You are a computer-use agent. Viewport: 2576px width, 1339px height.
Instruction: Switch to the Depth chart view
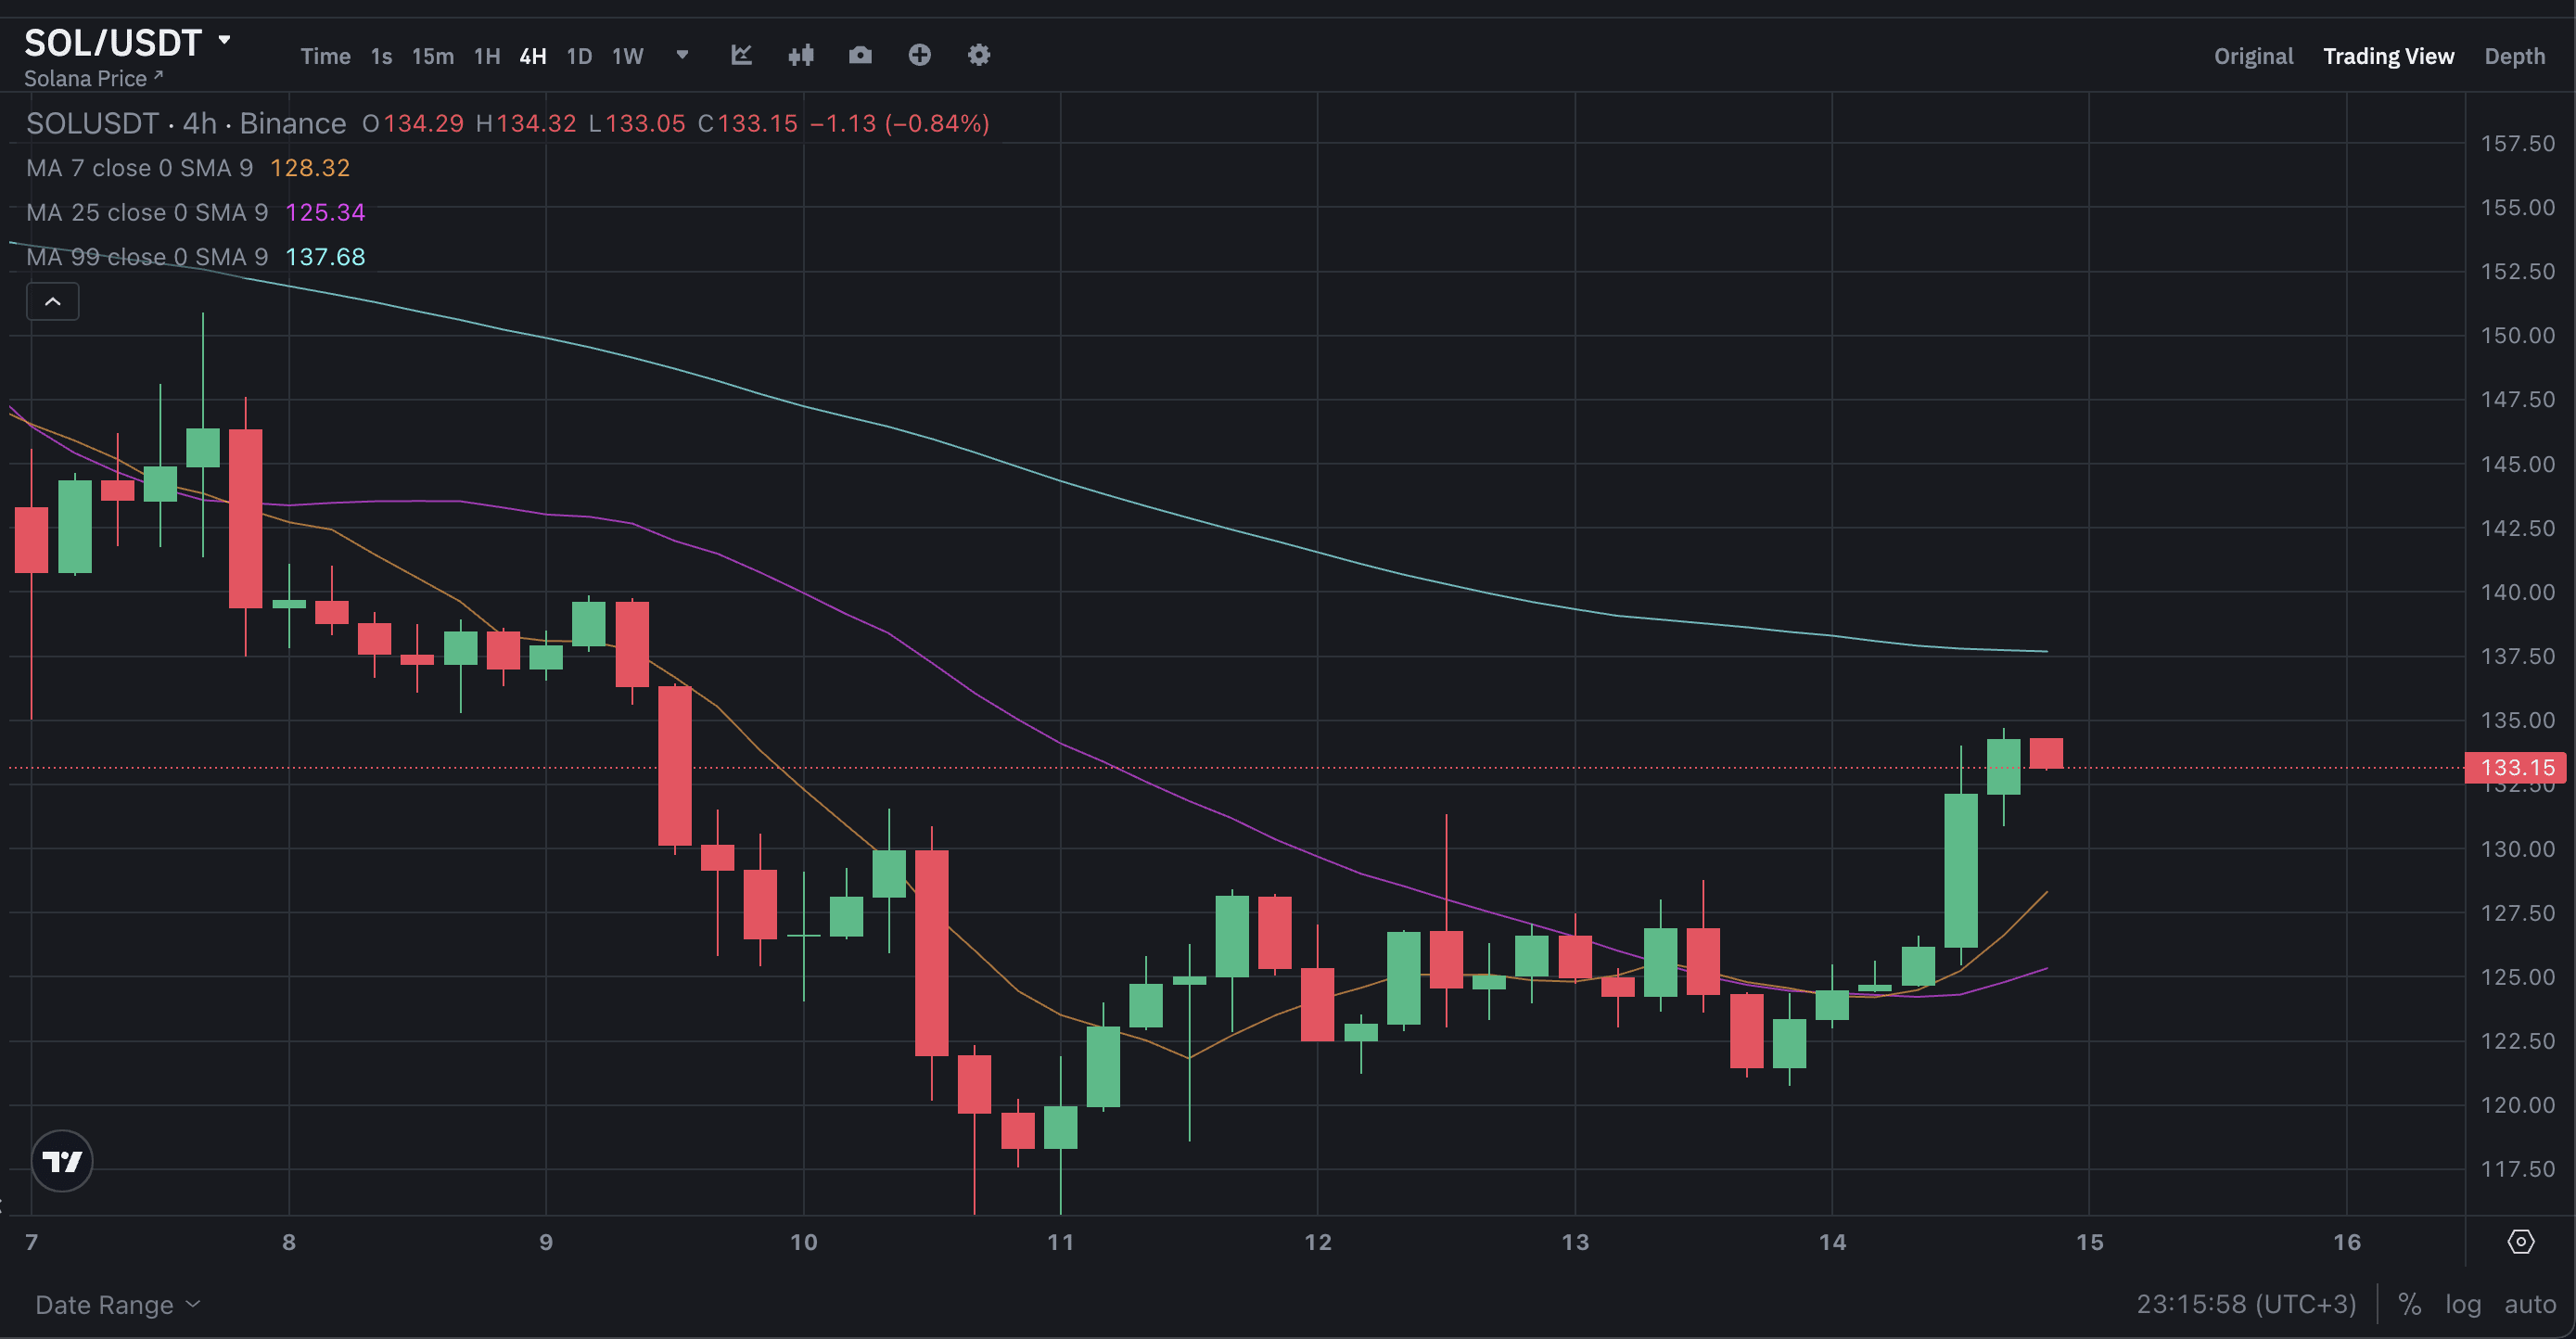coord(2514,56)
